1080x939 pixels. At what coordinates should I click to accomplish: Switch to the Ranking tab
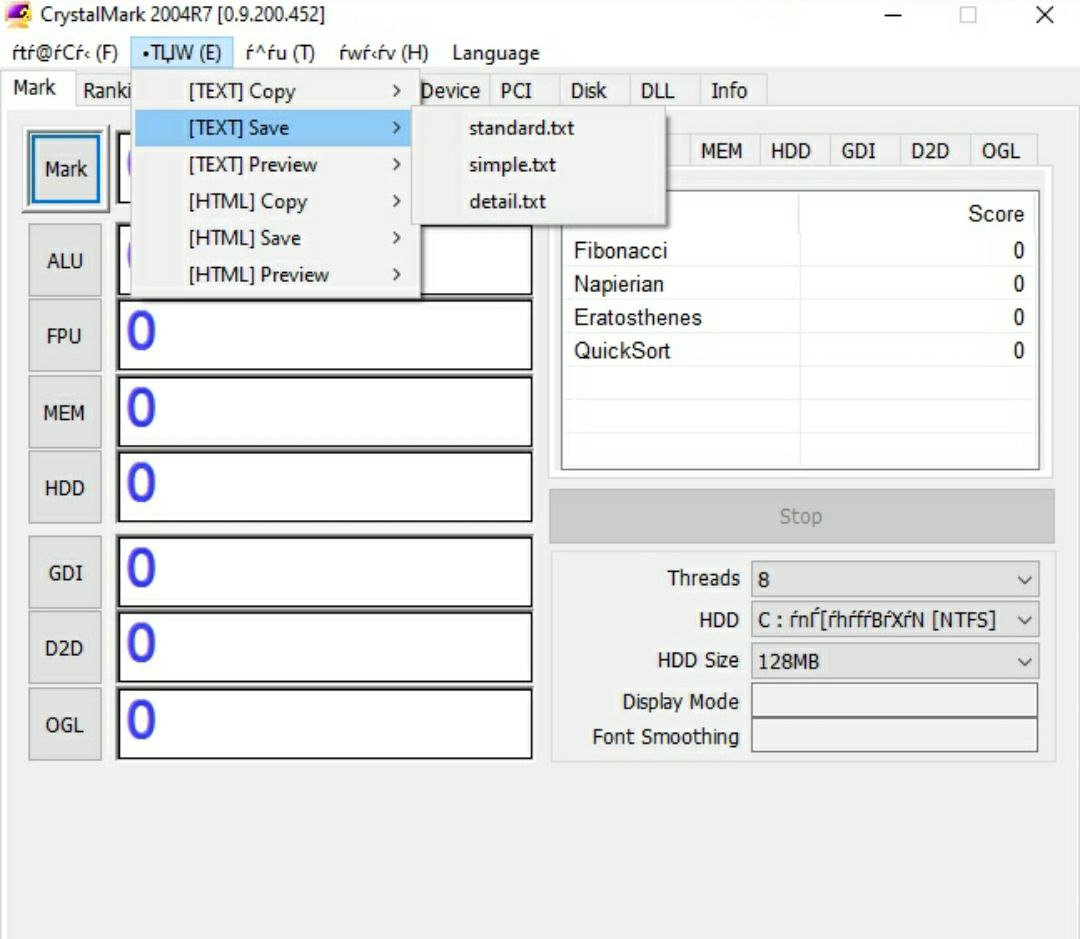(x=105, y=90)
